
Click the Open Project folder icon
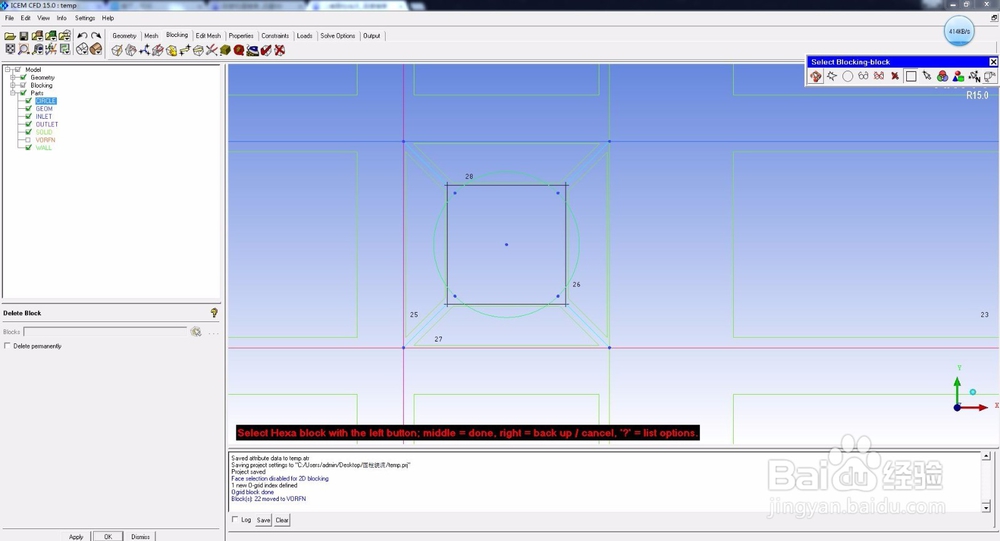pos(10,36)
